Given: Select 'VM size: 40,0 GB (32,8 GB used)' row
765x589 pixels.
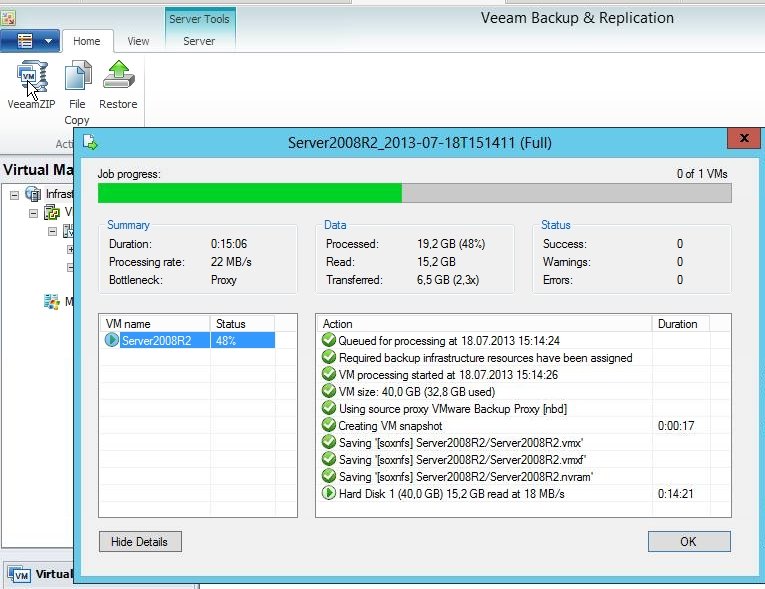Looking at the screenshot, I should coord(524,392).
